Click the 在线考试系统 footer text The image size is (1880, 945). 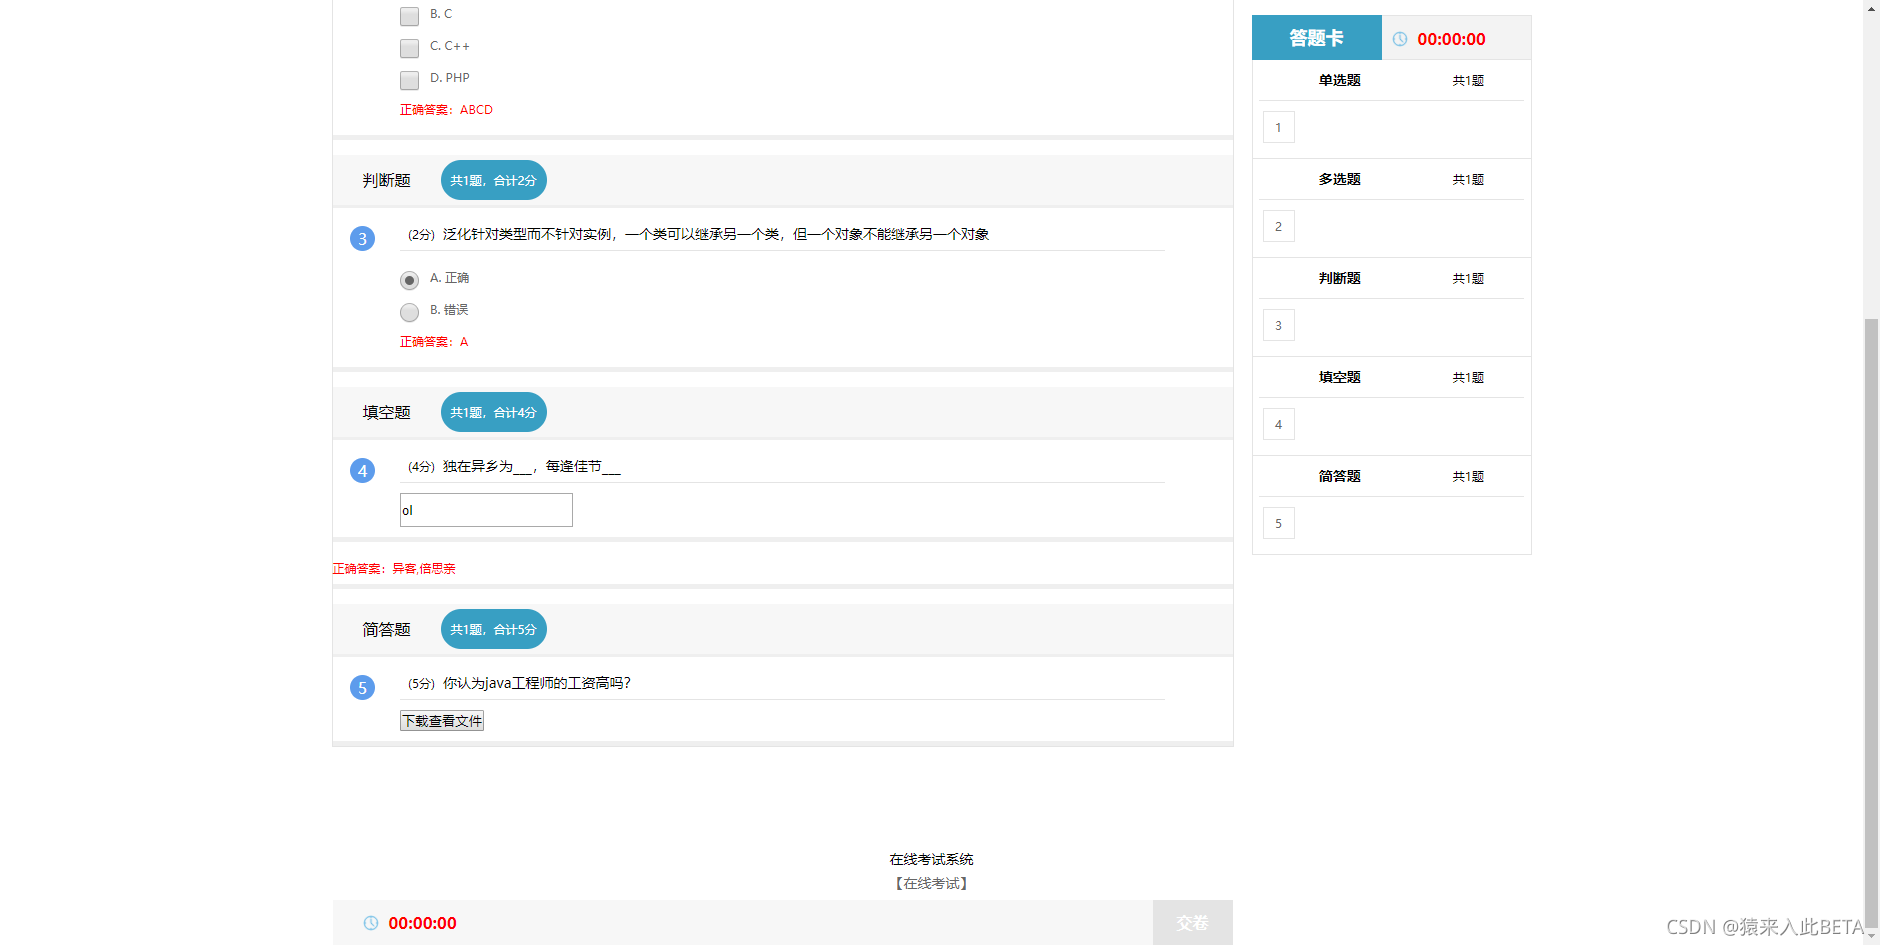pyautogui.click(x=931, y=859)
